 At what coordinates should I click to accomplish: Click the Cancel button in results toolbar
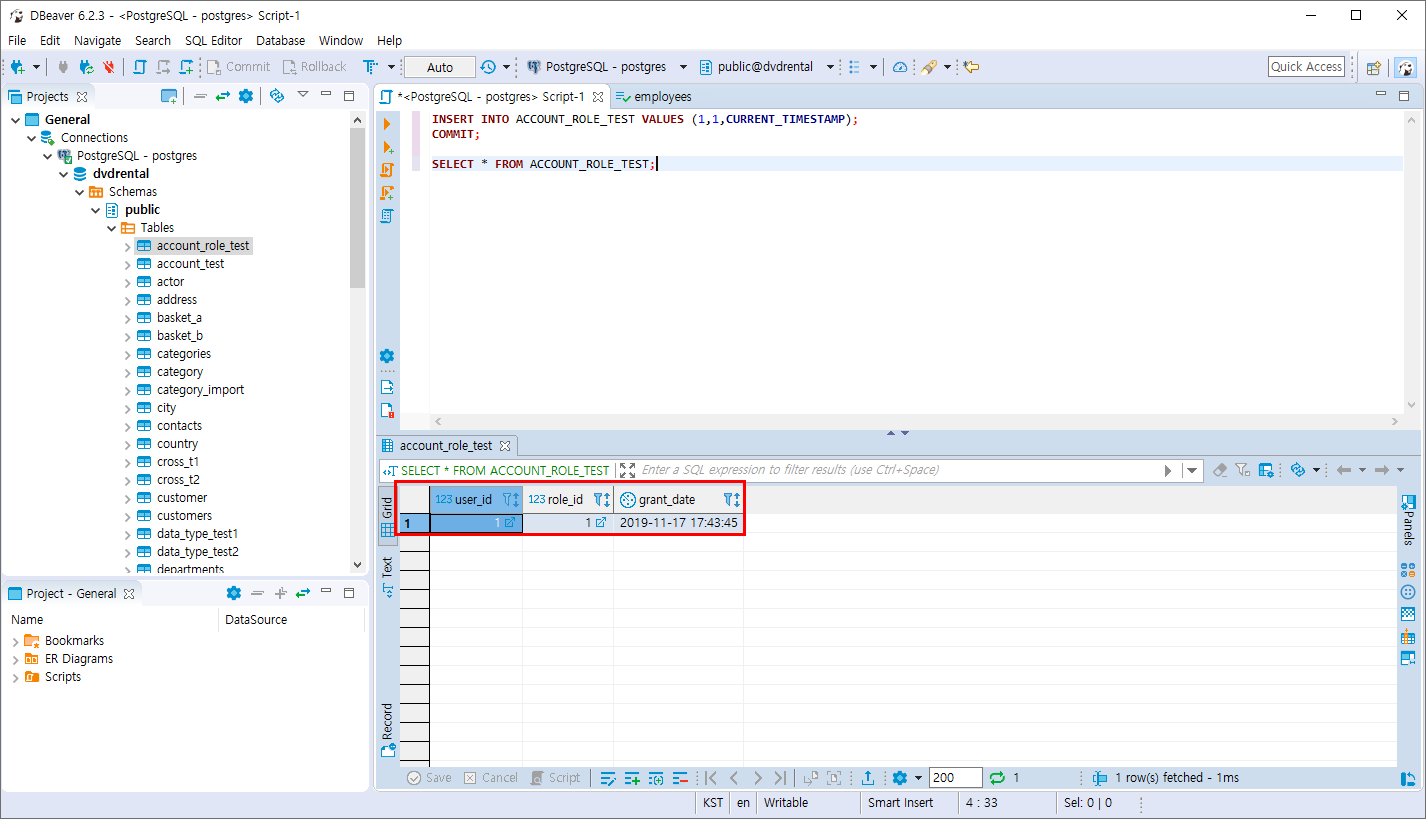tap(490, 778)
